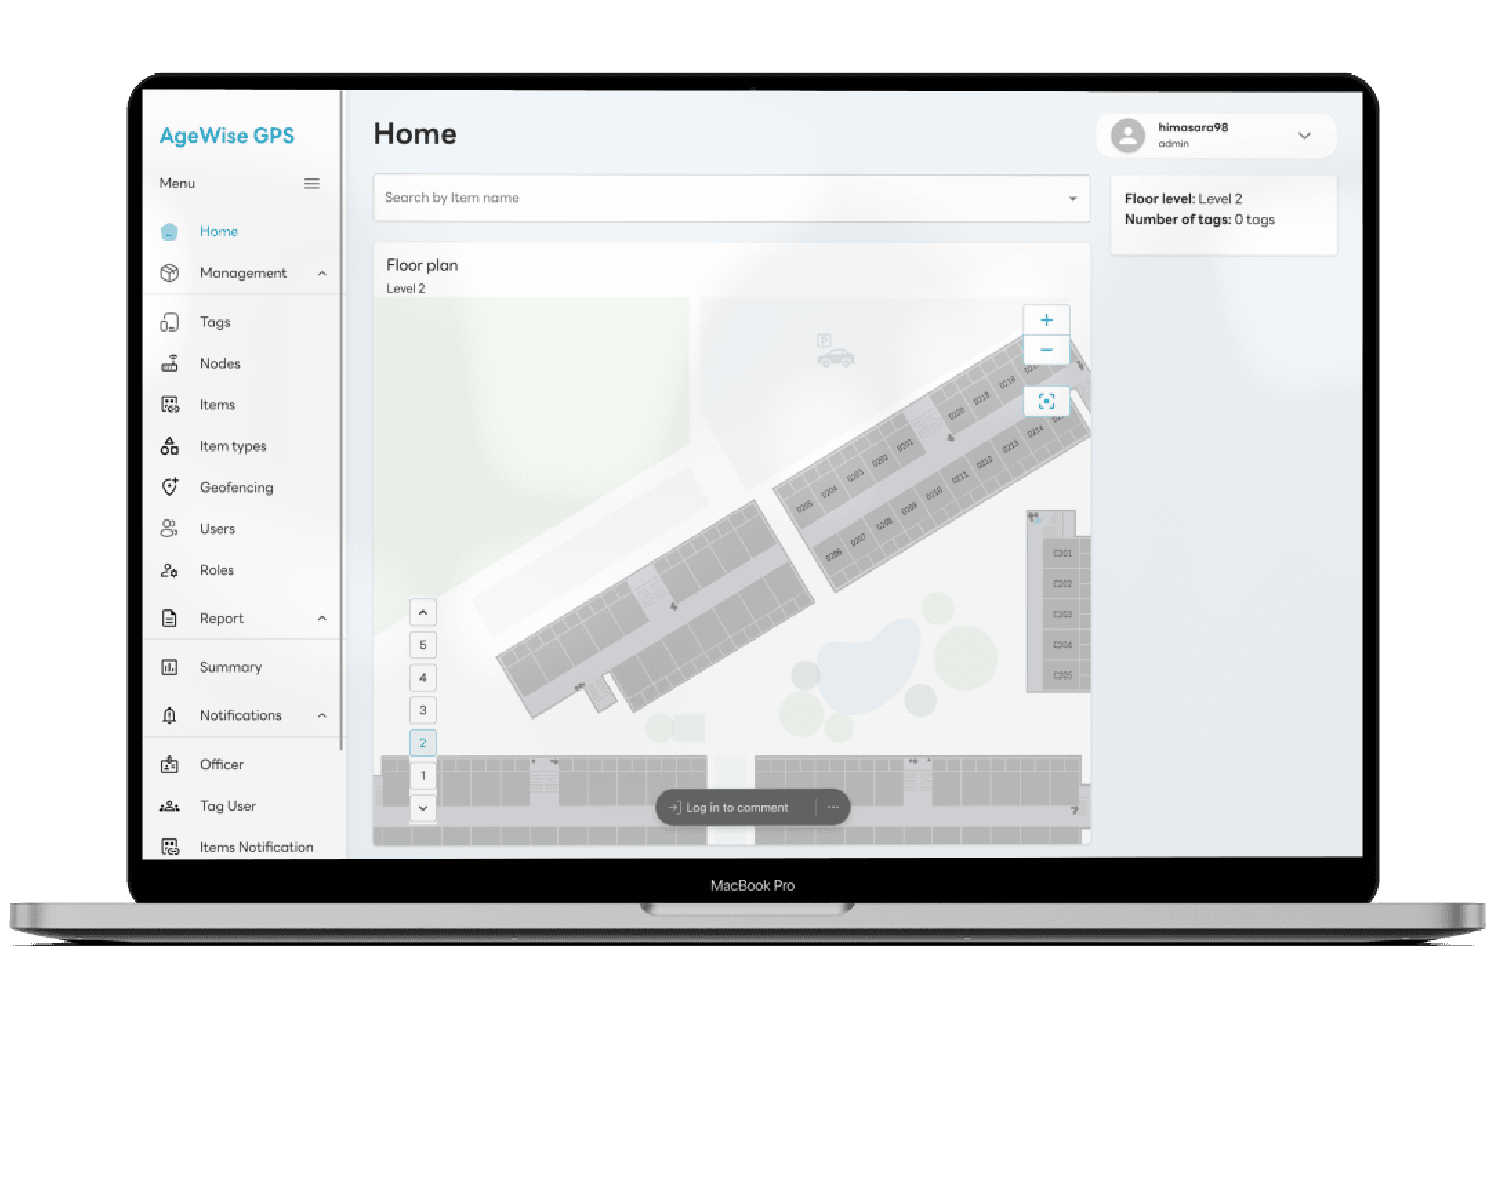Click the Geofencing pin icon
Image resolution: width=1500 pixels, height=1200 pixels.
click(170, 487)
